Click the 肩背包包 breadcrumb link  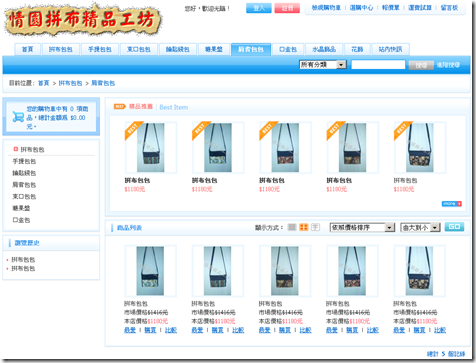pyautogui.click(x=103, y=83)
